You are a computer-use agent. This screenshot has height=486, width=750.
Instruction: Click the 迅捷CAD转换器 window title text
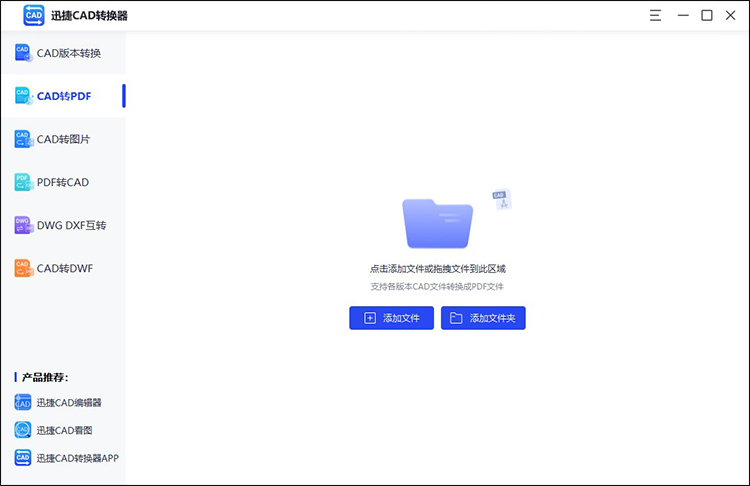tap(89, 16)
